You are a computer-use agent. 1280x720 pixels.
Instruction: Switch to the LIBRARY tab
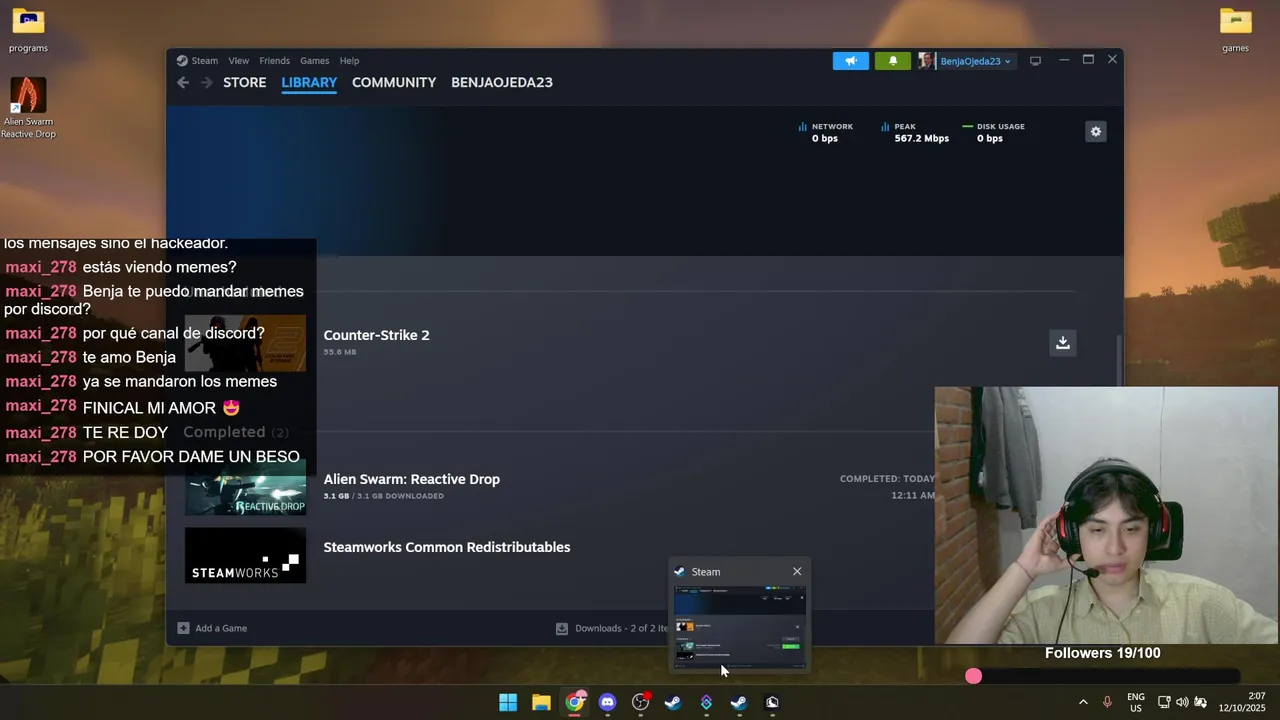click(x=309, y=82)
